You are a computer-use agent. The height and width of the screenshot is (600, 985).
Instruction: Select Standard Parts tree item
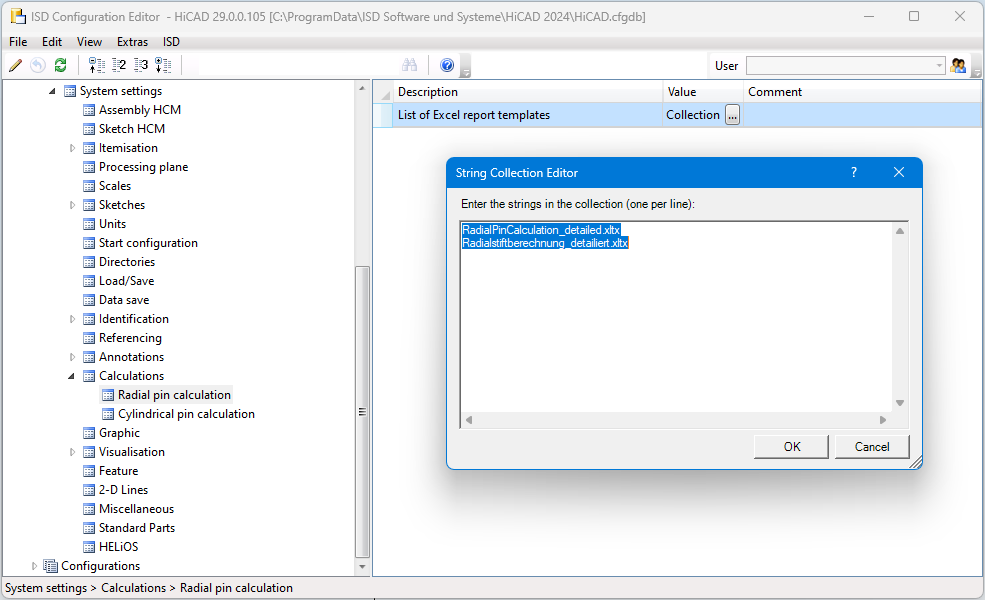[137, 528]
